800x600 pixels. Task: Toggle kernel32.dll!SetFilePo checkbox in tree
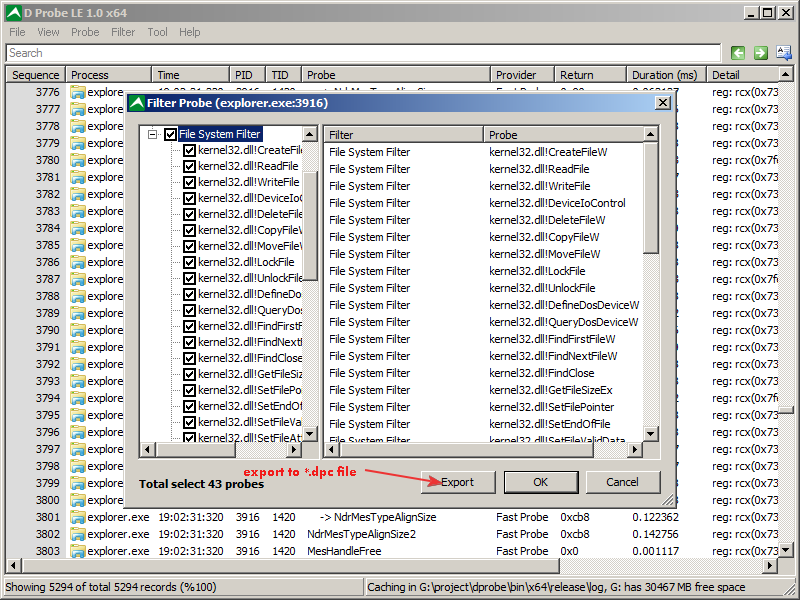coord(189,390)
